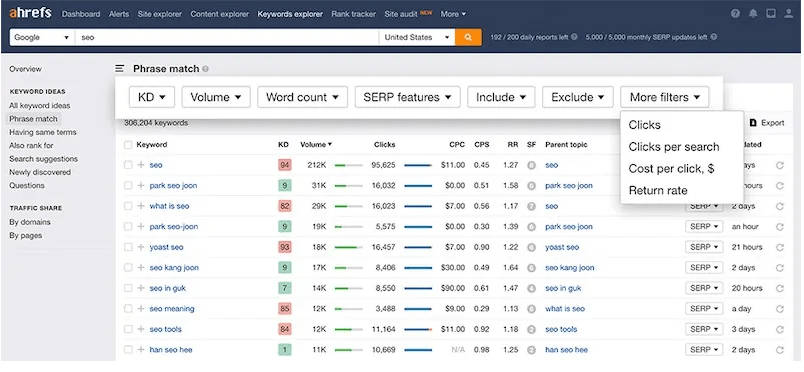Open the Word count filter dropdown
Image resolution: width=804 pixels, height=372 pixels.
pos(303,97)
